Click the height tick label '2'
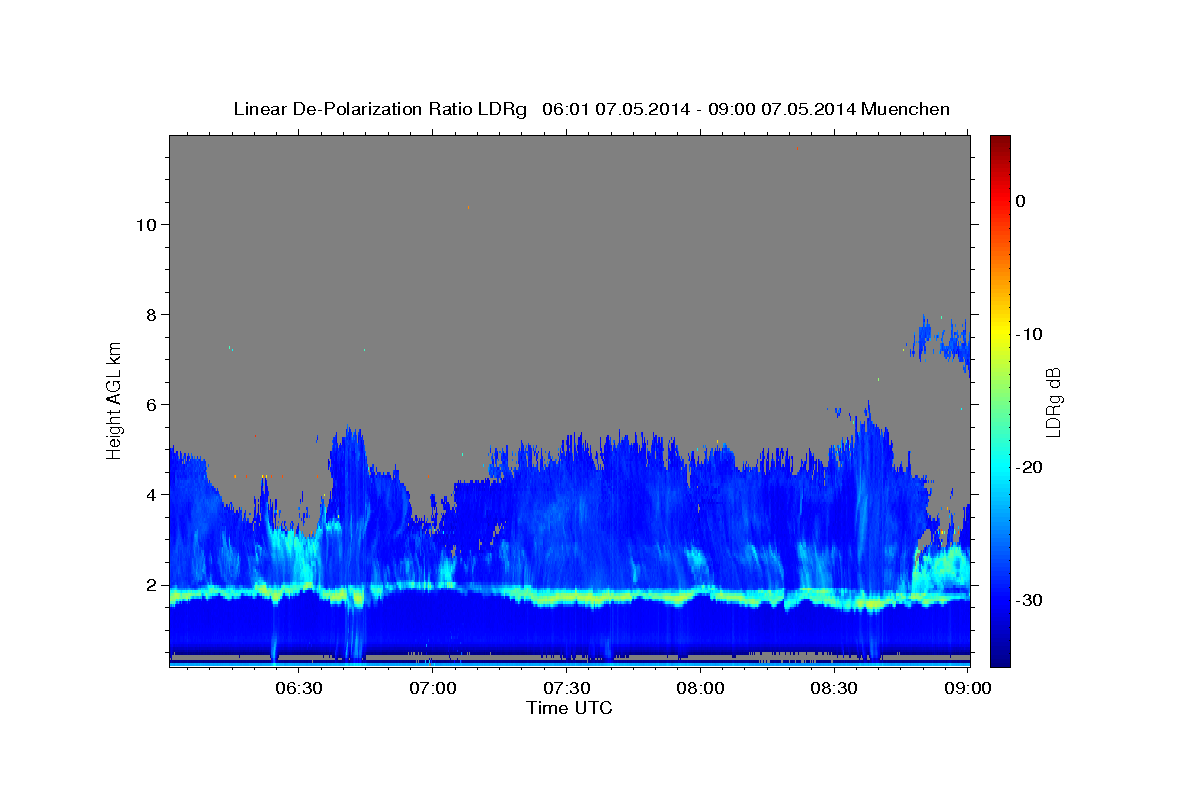Screen dimensions: 1200x800 point(151,584)
